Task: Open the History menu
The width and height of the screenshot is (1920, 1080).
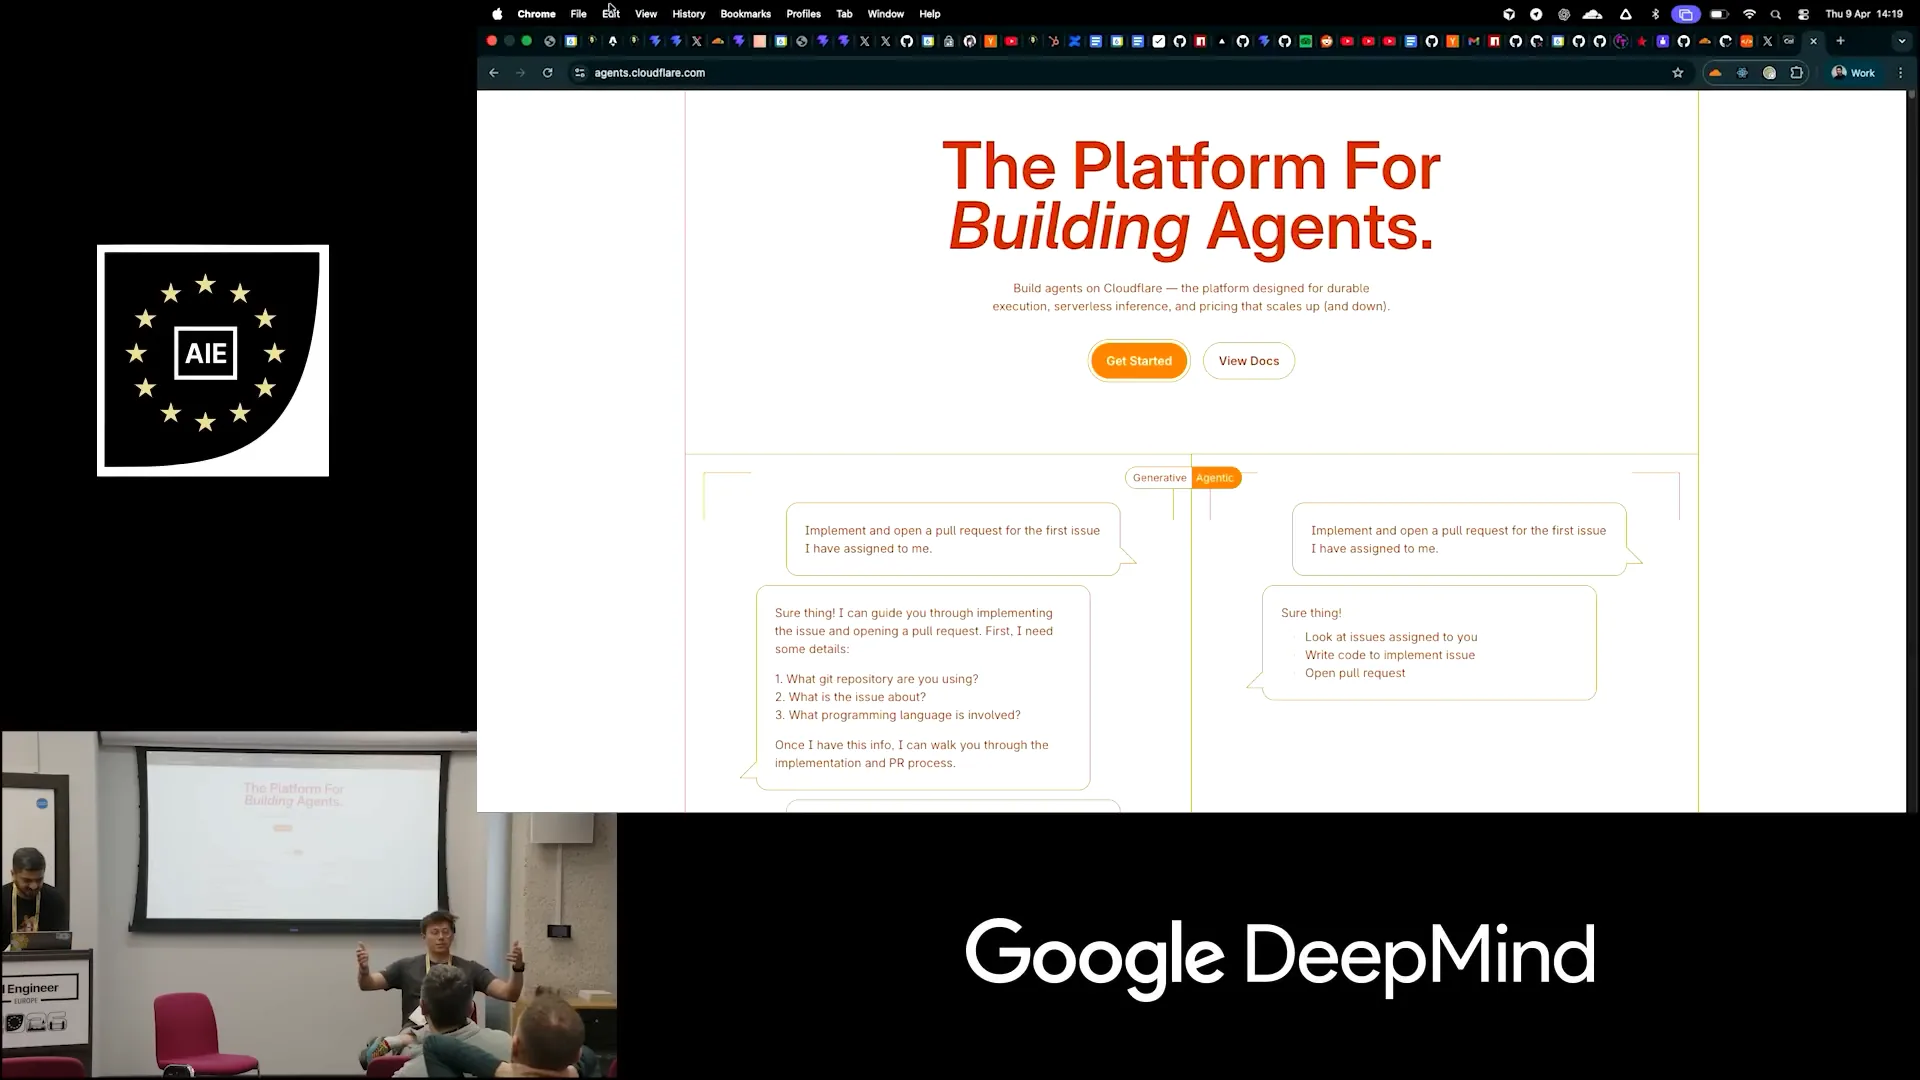Action: pos(688,14)
